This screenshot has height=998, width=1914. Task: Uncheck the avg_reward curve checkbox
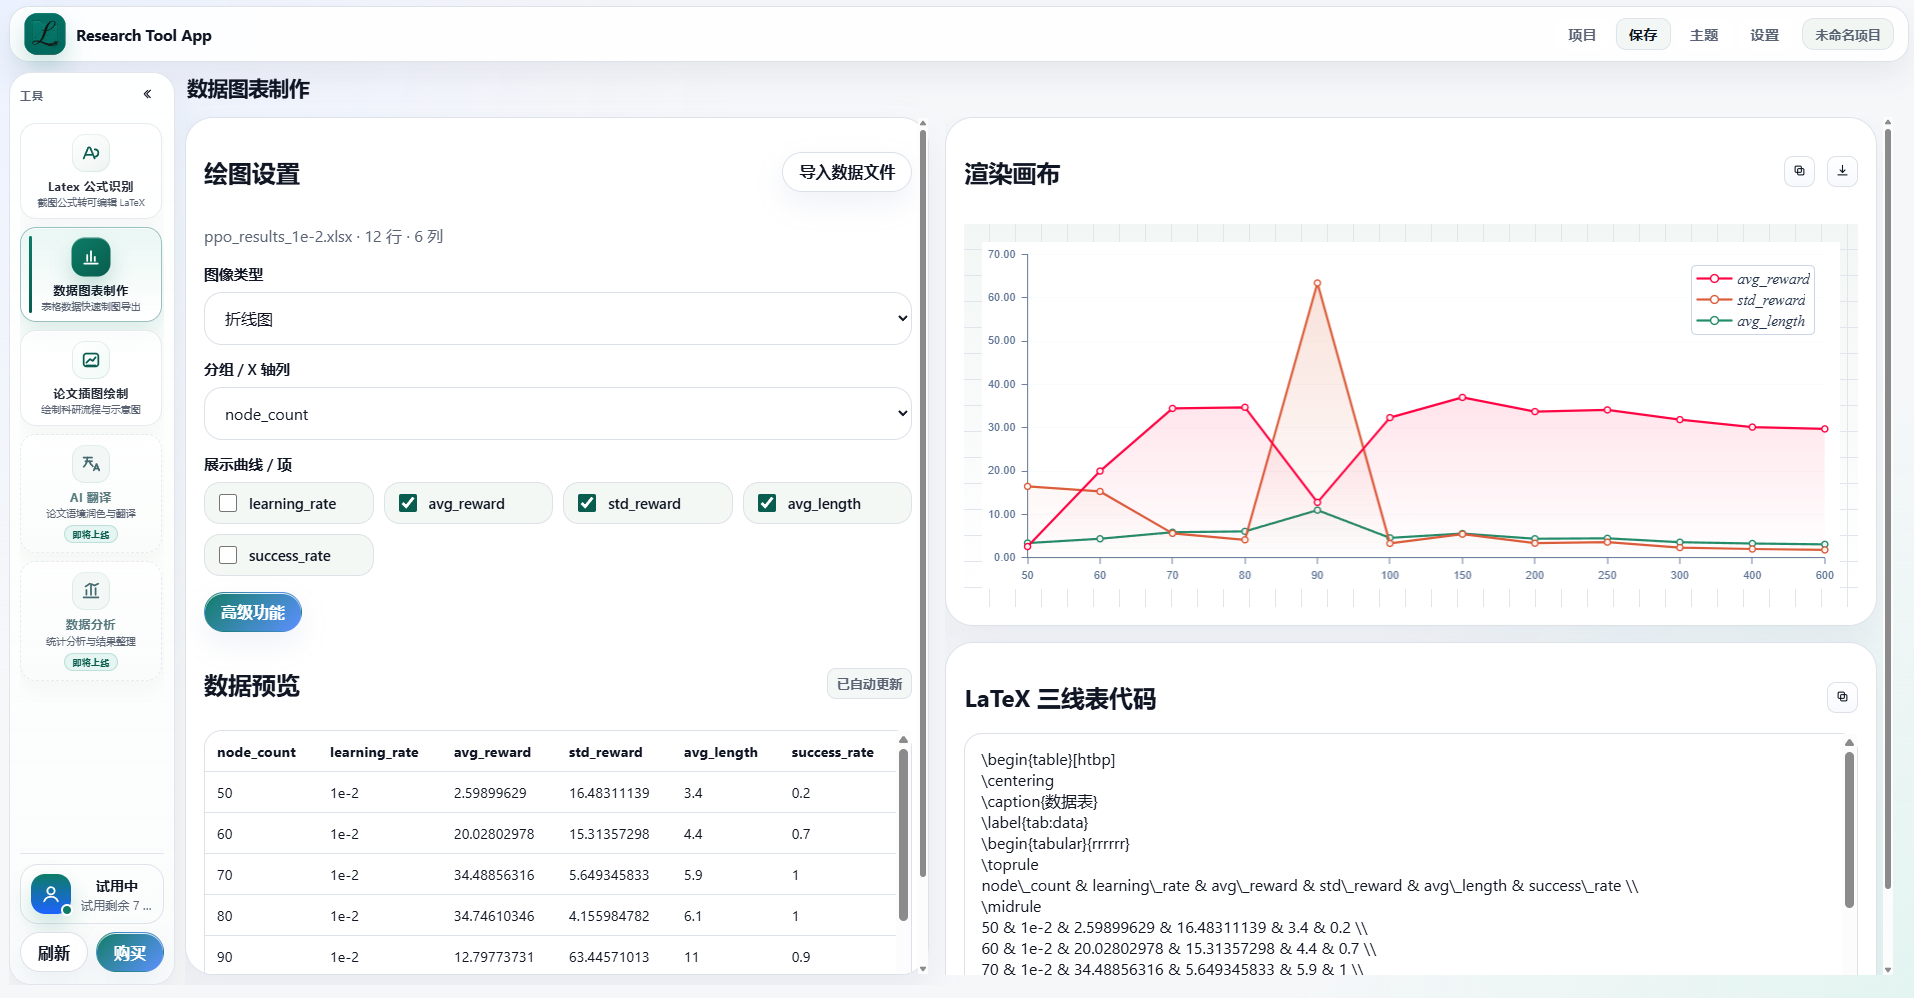coord(408,503)
